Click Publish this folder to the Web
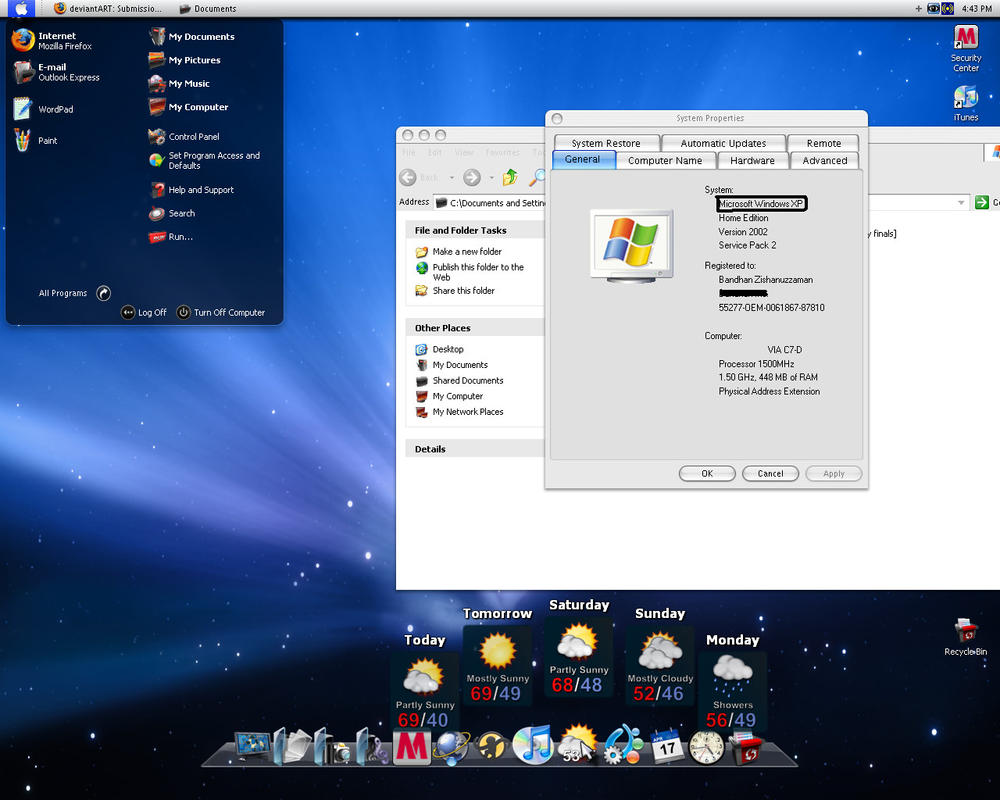 click(x=470, y=272)
